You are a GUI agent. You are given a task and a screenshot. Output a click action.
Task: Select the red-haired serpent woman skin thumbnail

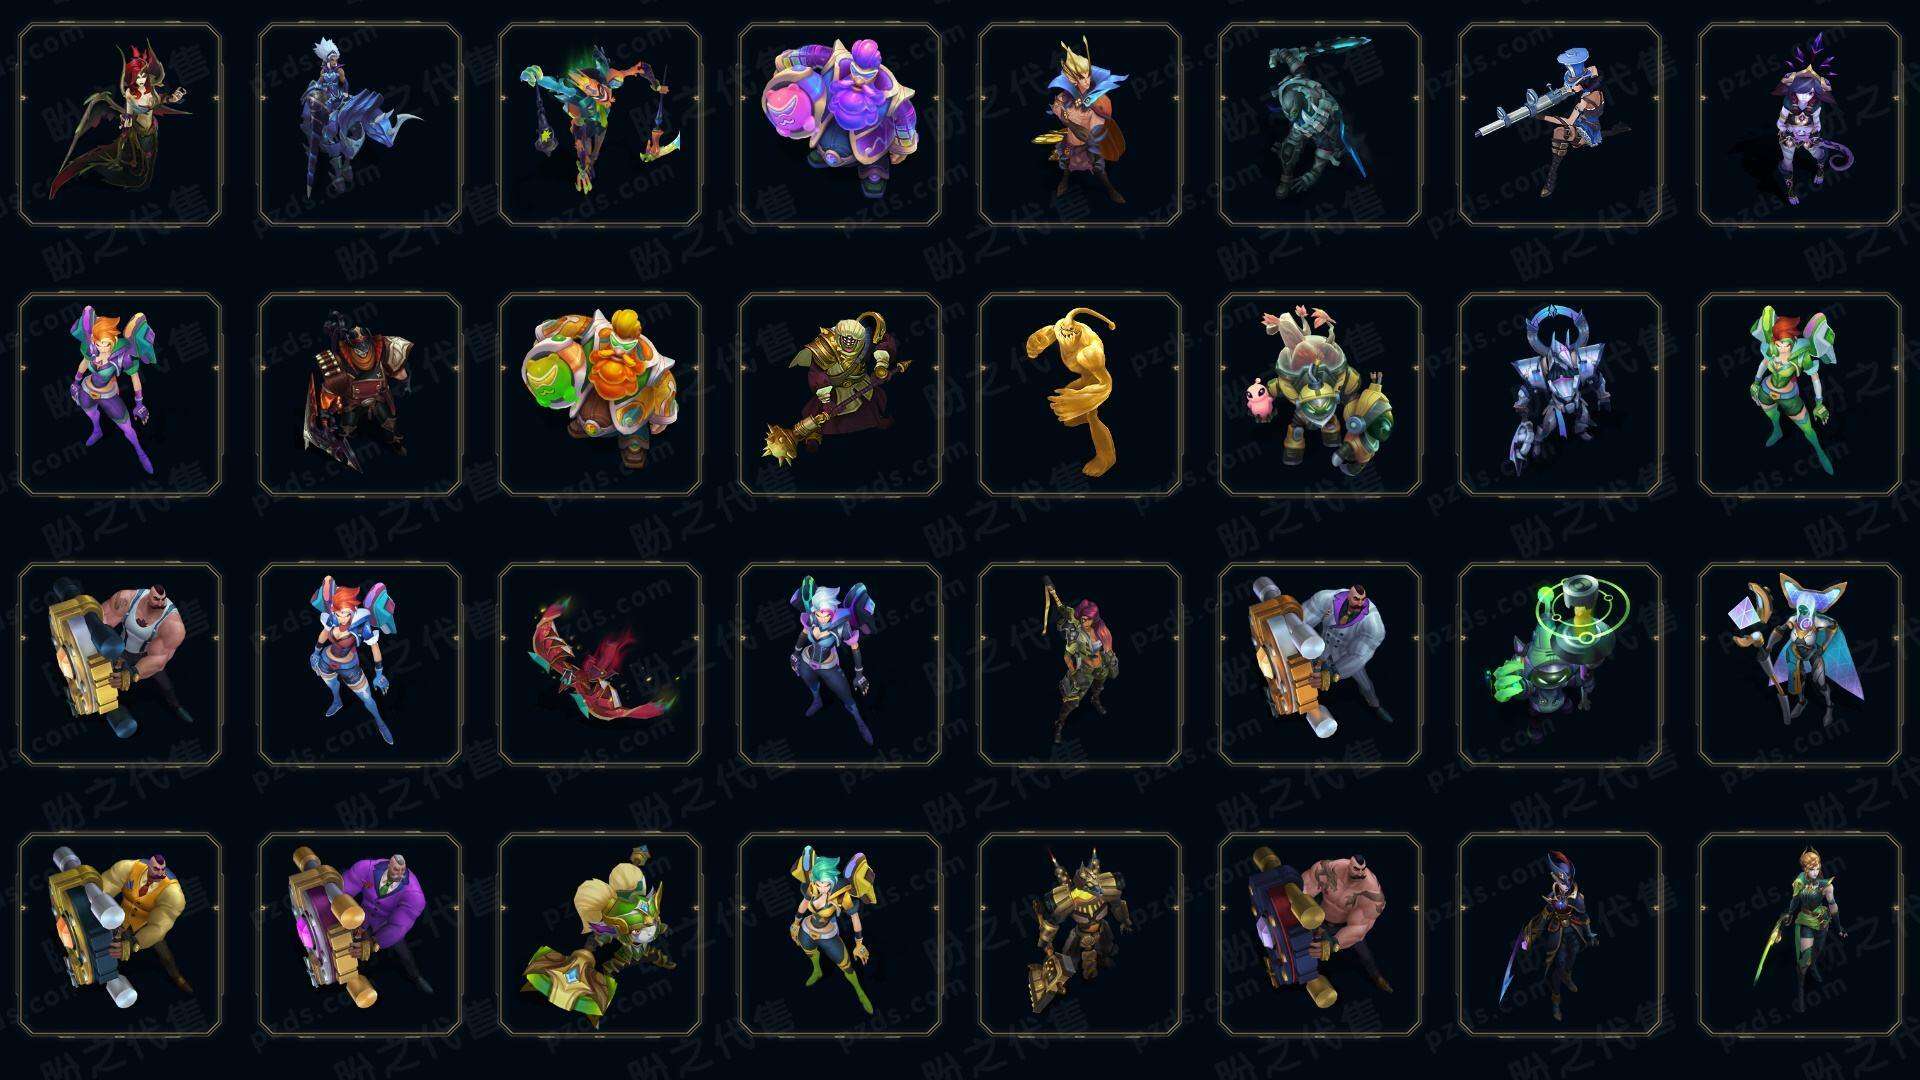click(120, 124)
